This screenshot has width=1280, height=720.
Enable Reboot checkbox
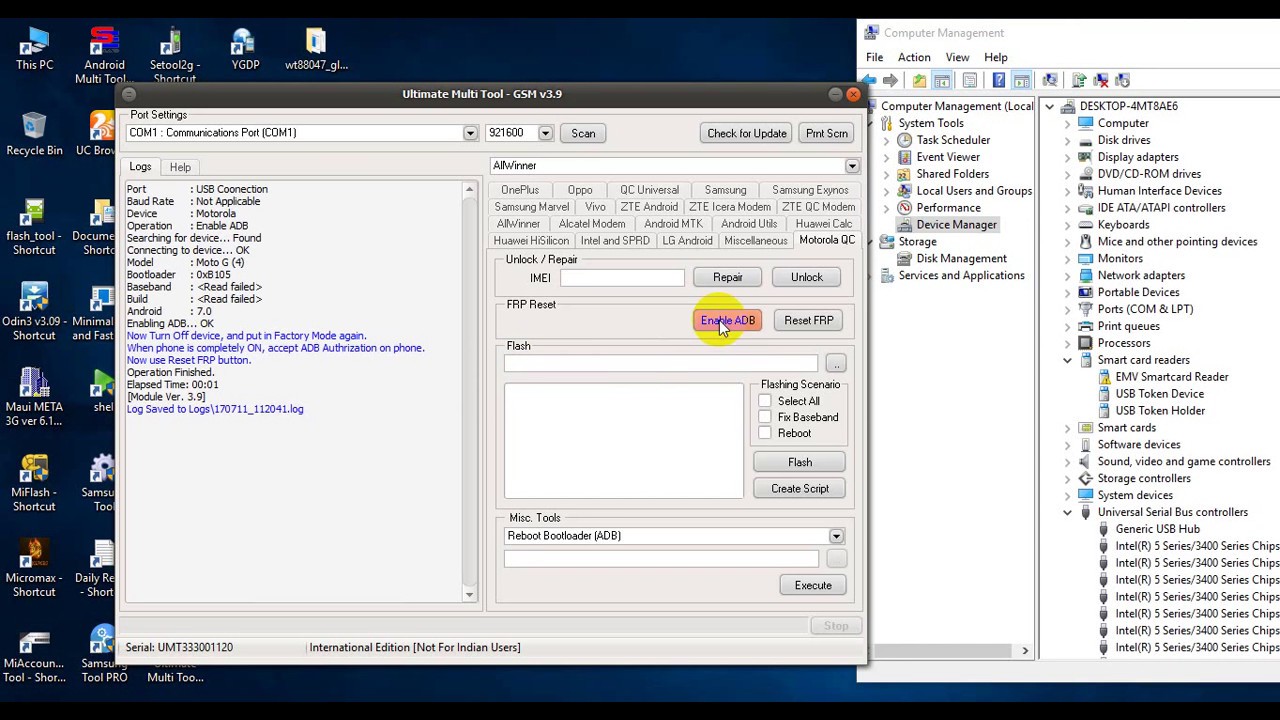tap(765, 433)
